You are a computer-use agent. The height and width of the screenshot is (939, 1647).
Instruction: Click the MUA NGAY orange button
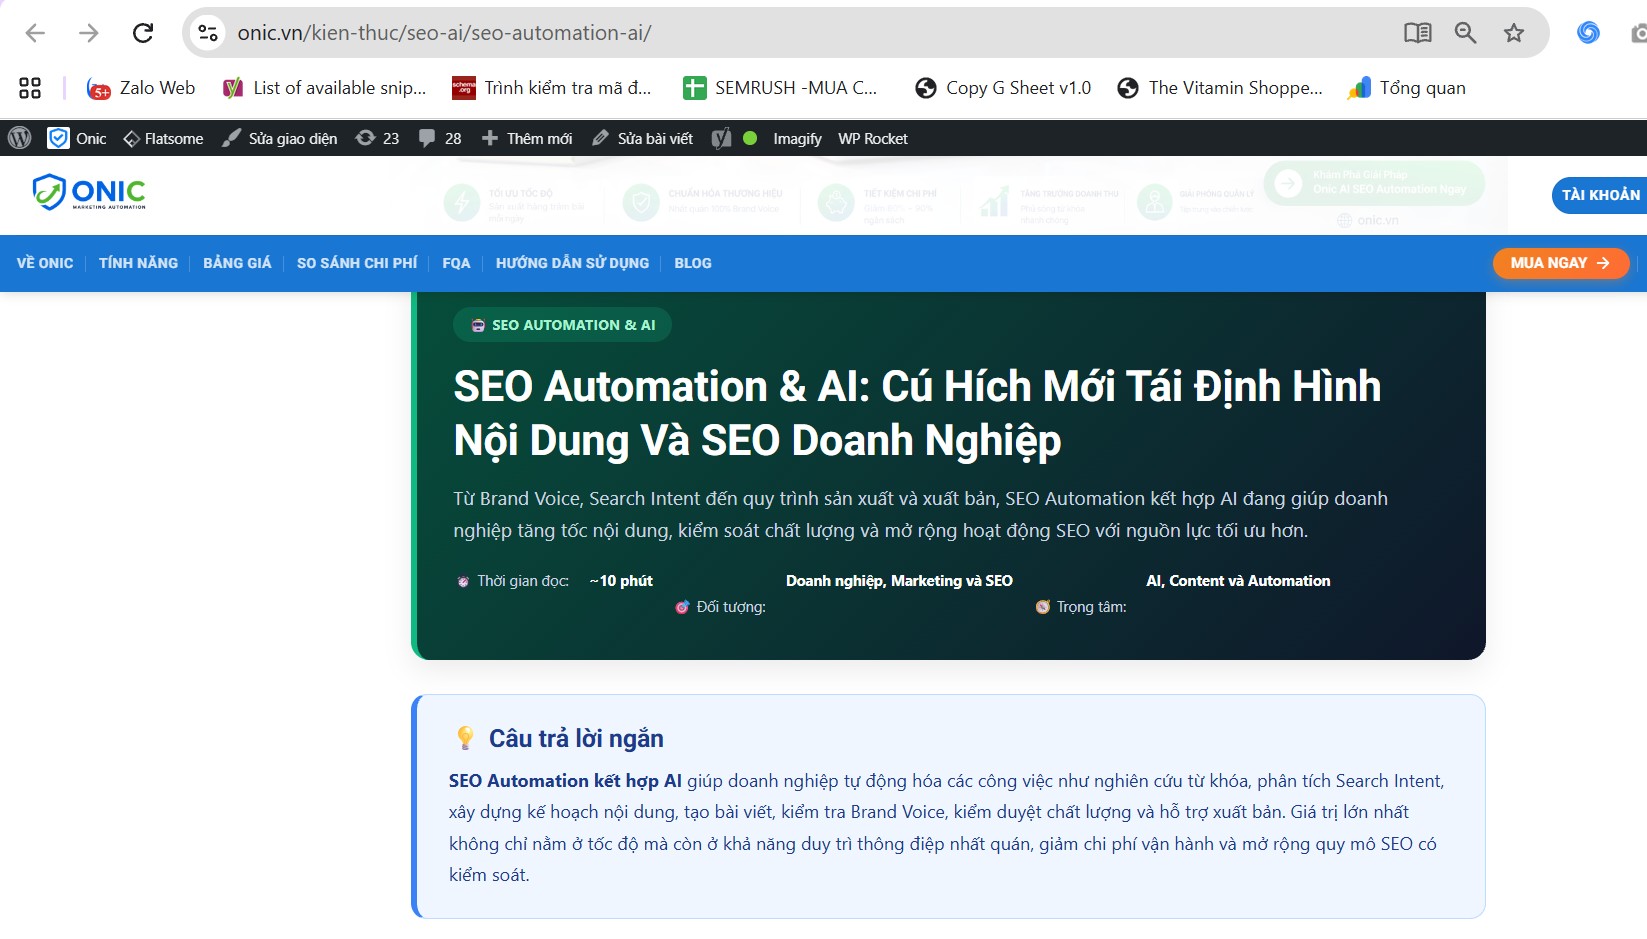tap(1561, 263)
